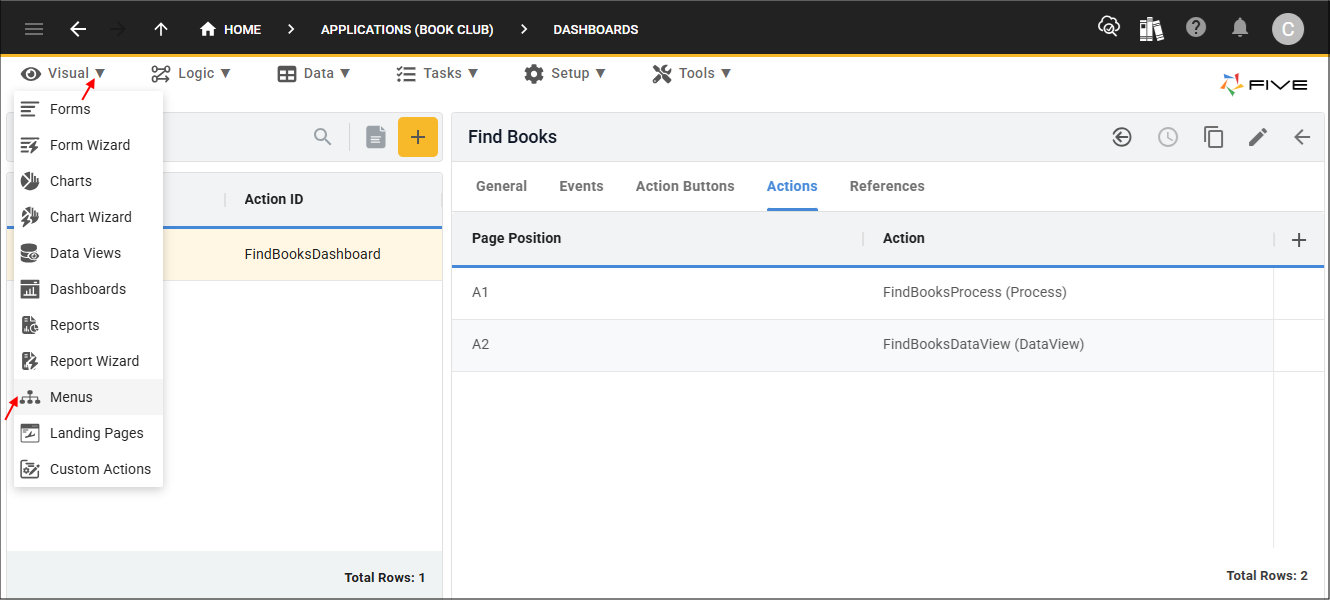Expand the Data dropdown menu
The image size is (1330, 600).
click(314, 73)
